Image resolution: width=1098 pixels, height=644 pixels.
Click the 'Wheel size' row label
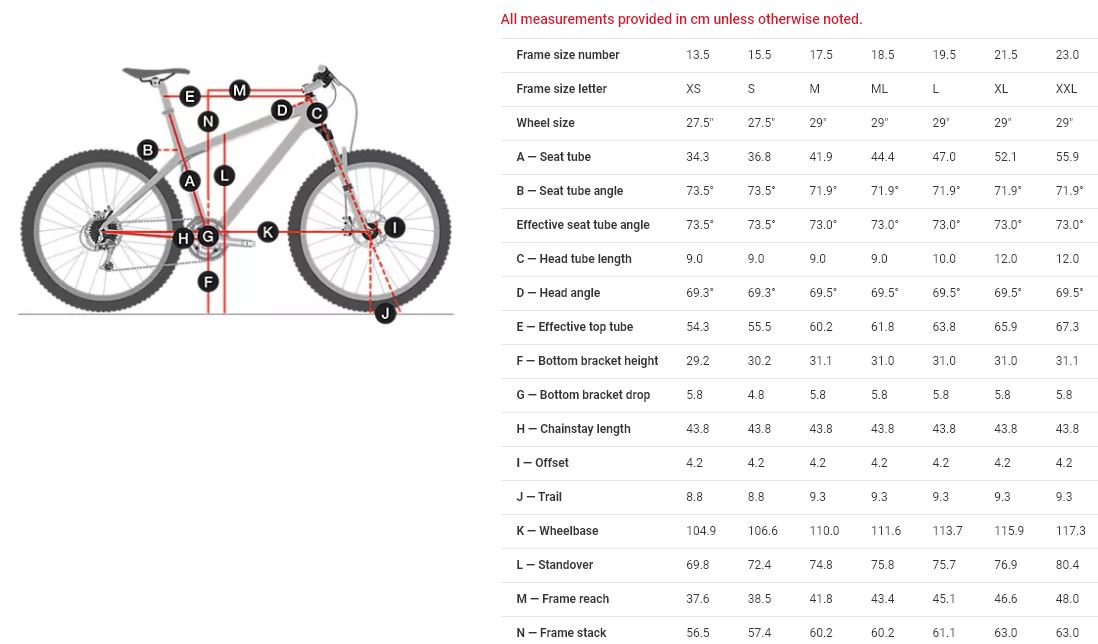click(545, 123)
